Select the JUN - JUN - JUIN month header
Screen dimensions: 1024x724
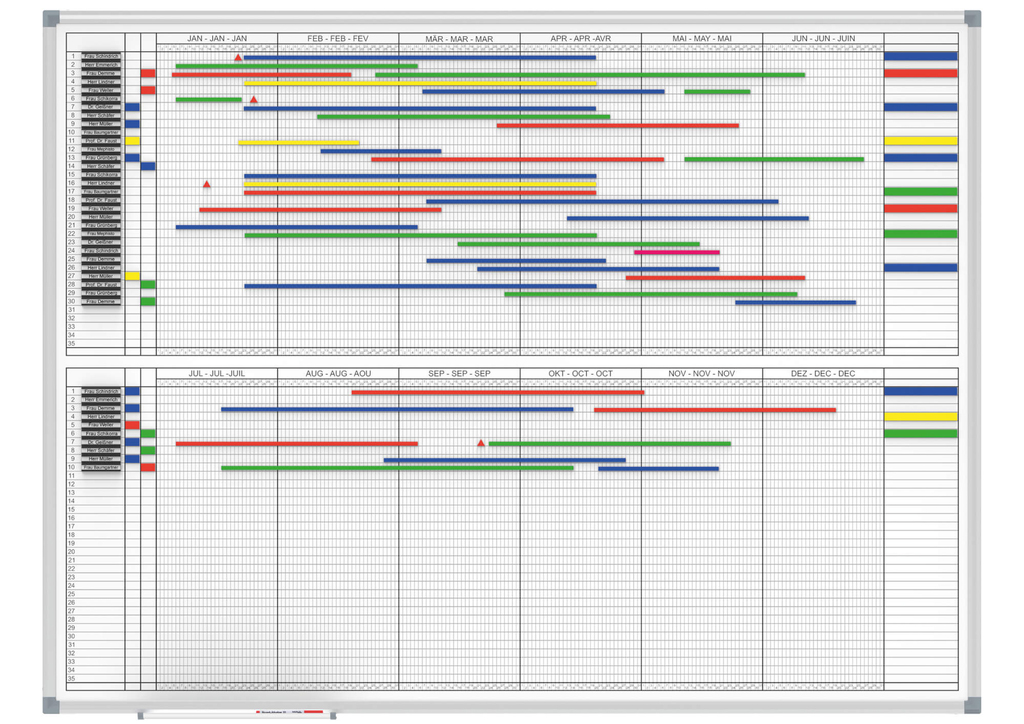tap(823, 39)
